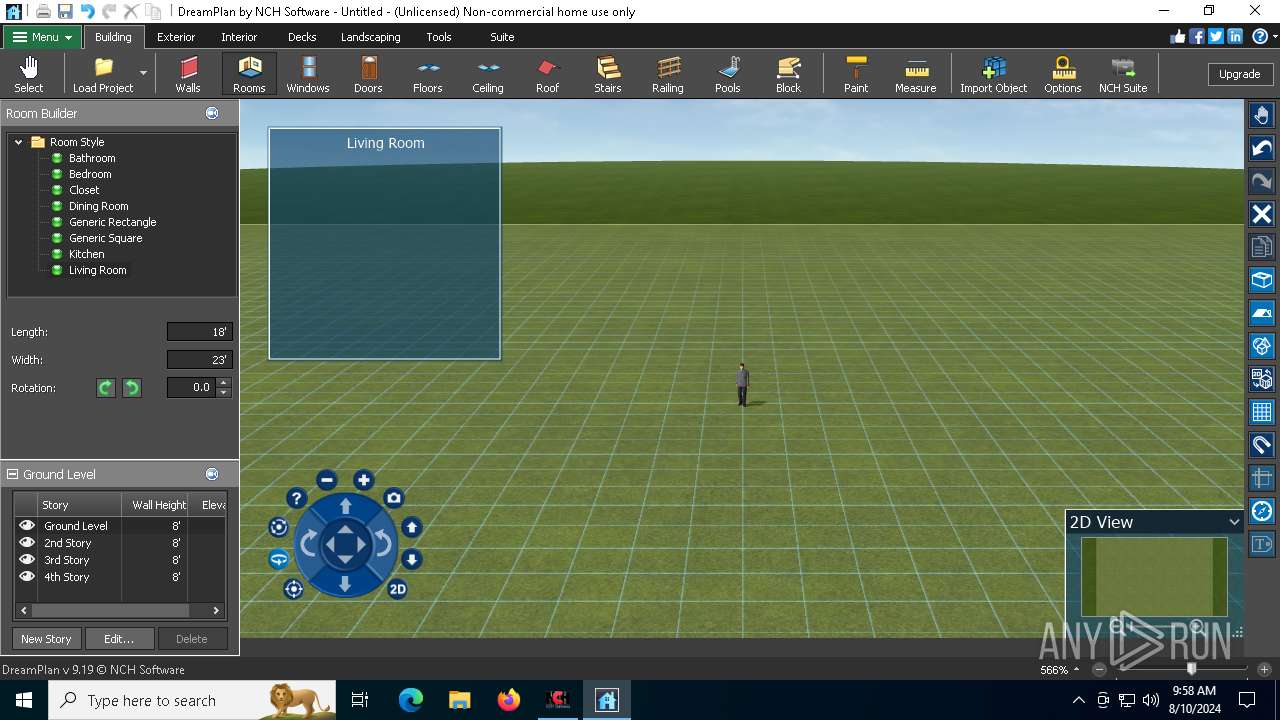Switch to the Interior tab
This screenshot has width=1280, height=720.
pyautogui.click(x=239, y=37)
